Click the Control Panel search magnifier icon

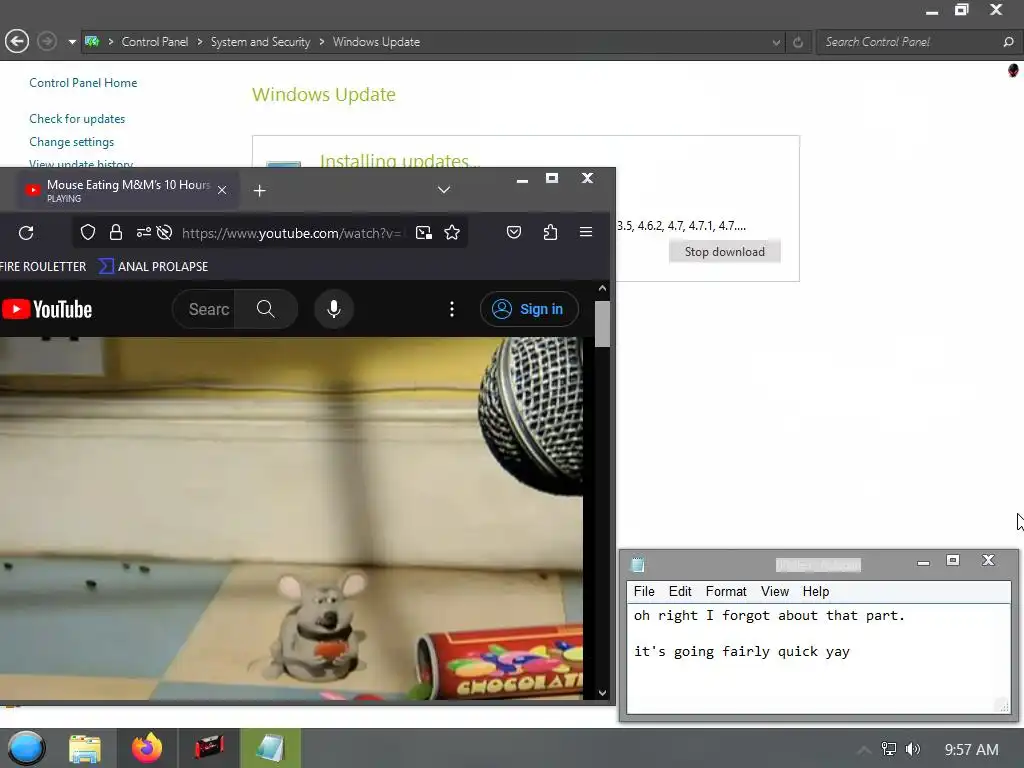pyautogui.click(x=1008, y=42)
